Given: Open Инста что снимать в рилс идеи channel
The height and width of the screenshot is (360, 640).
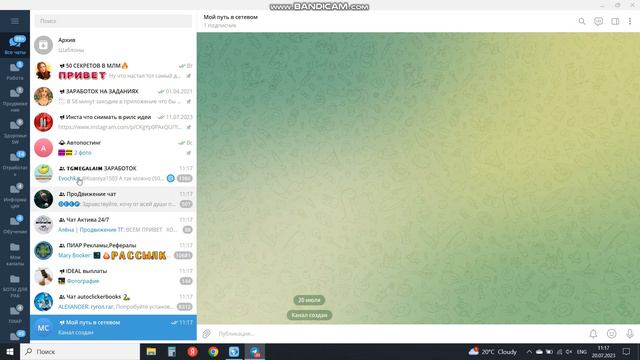Looking at the screenshot, I should tap(113, 122).
